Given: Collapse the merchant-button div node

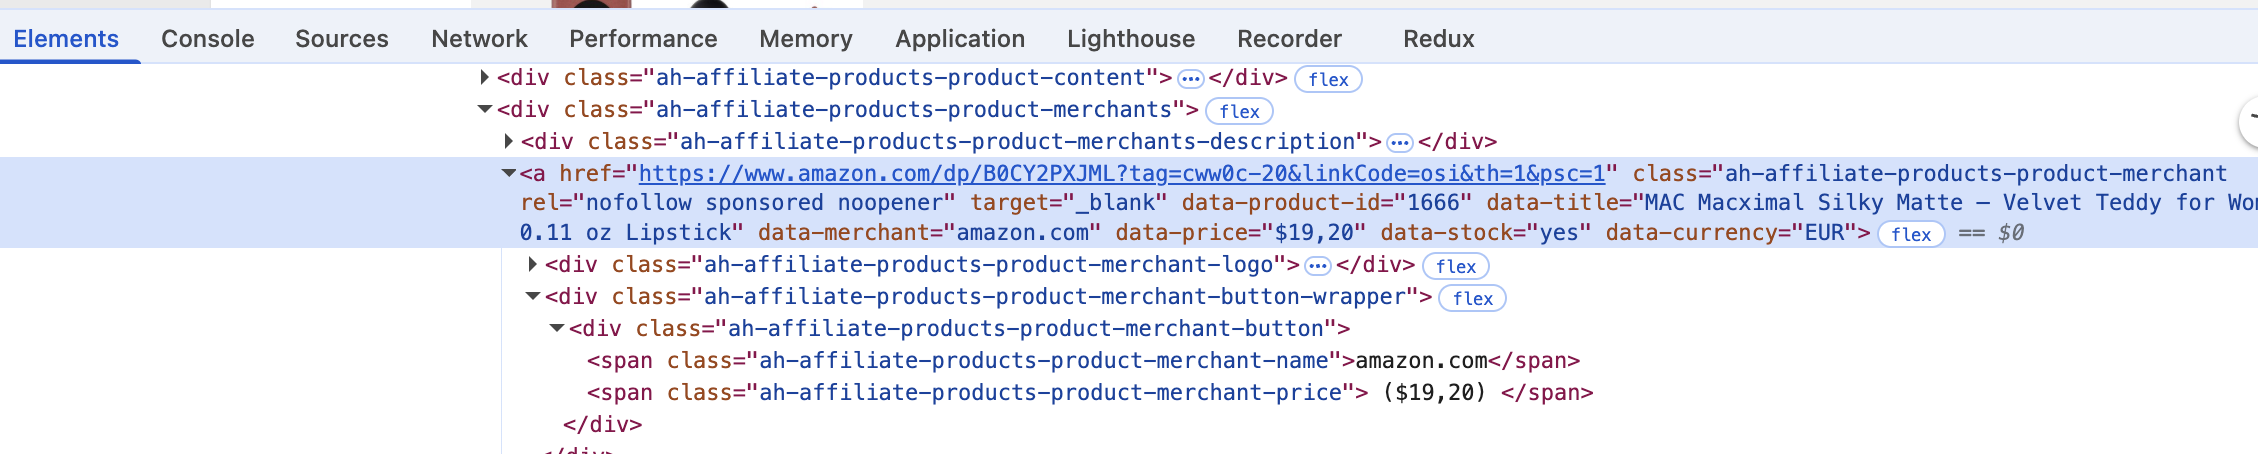Looking at the screenshot, I should (557, 328).
